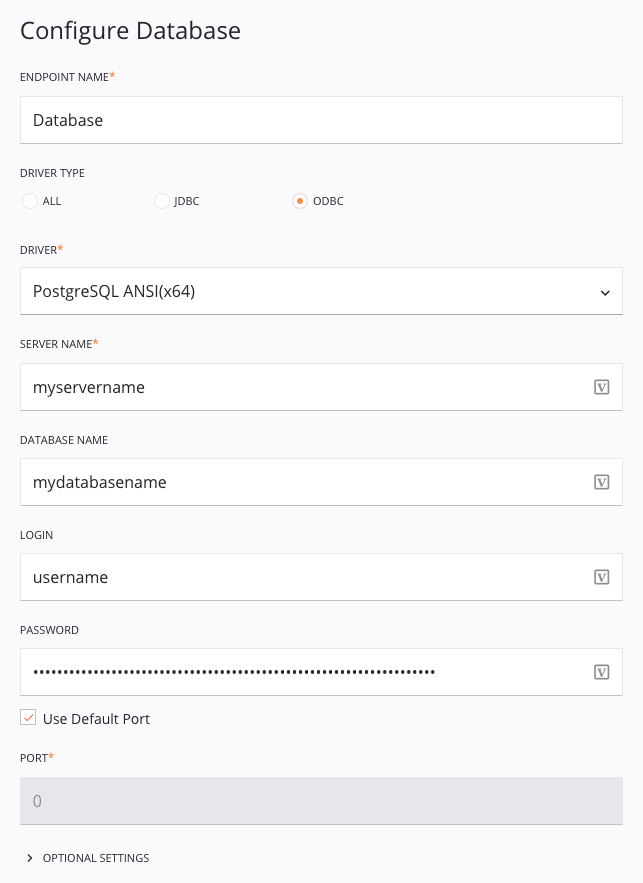
Task: Open variable picker for Database Name field
Action: point(601,482)
